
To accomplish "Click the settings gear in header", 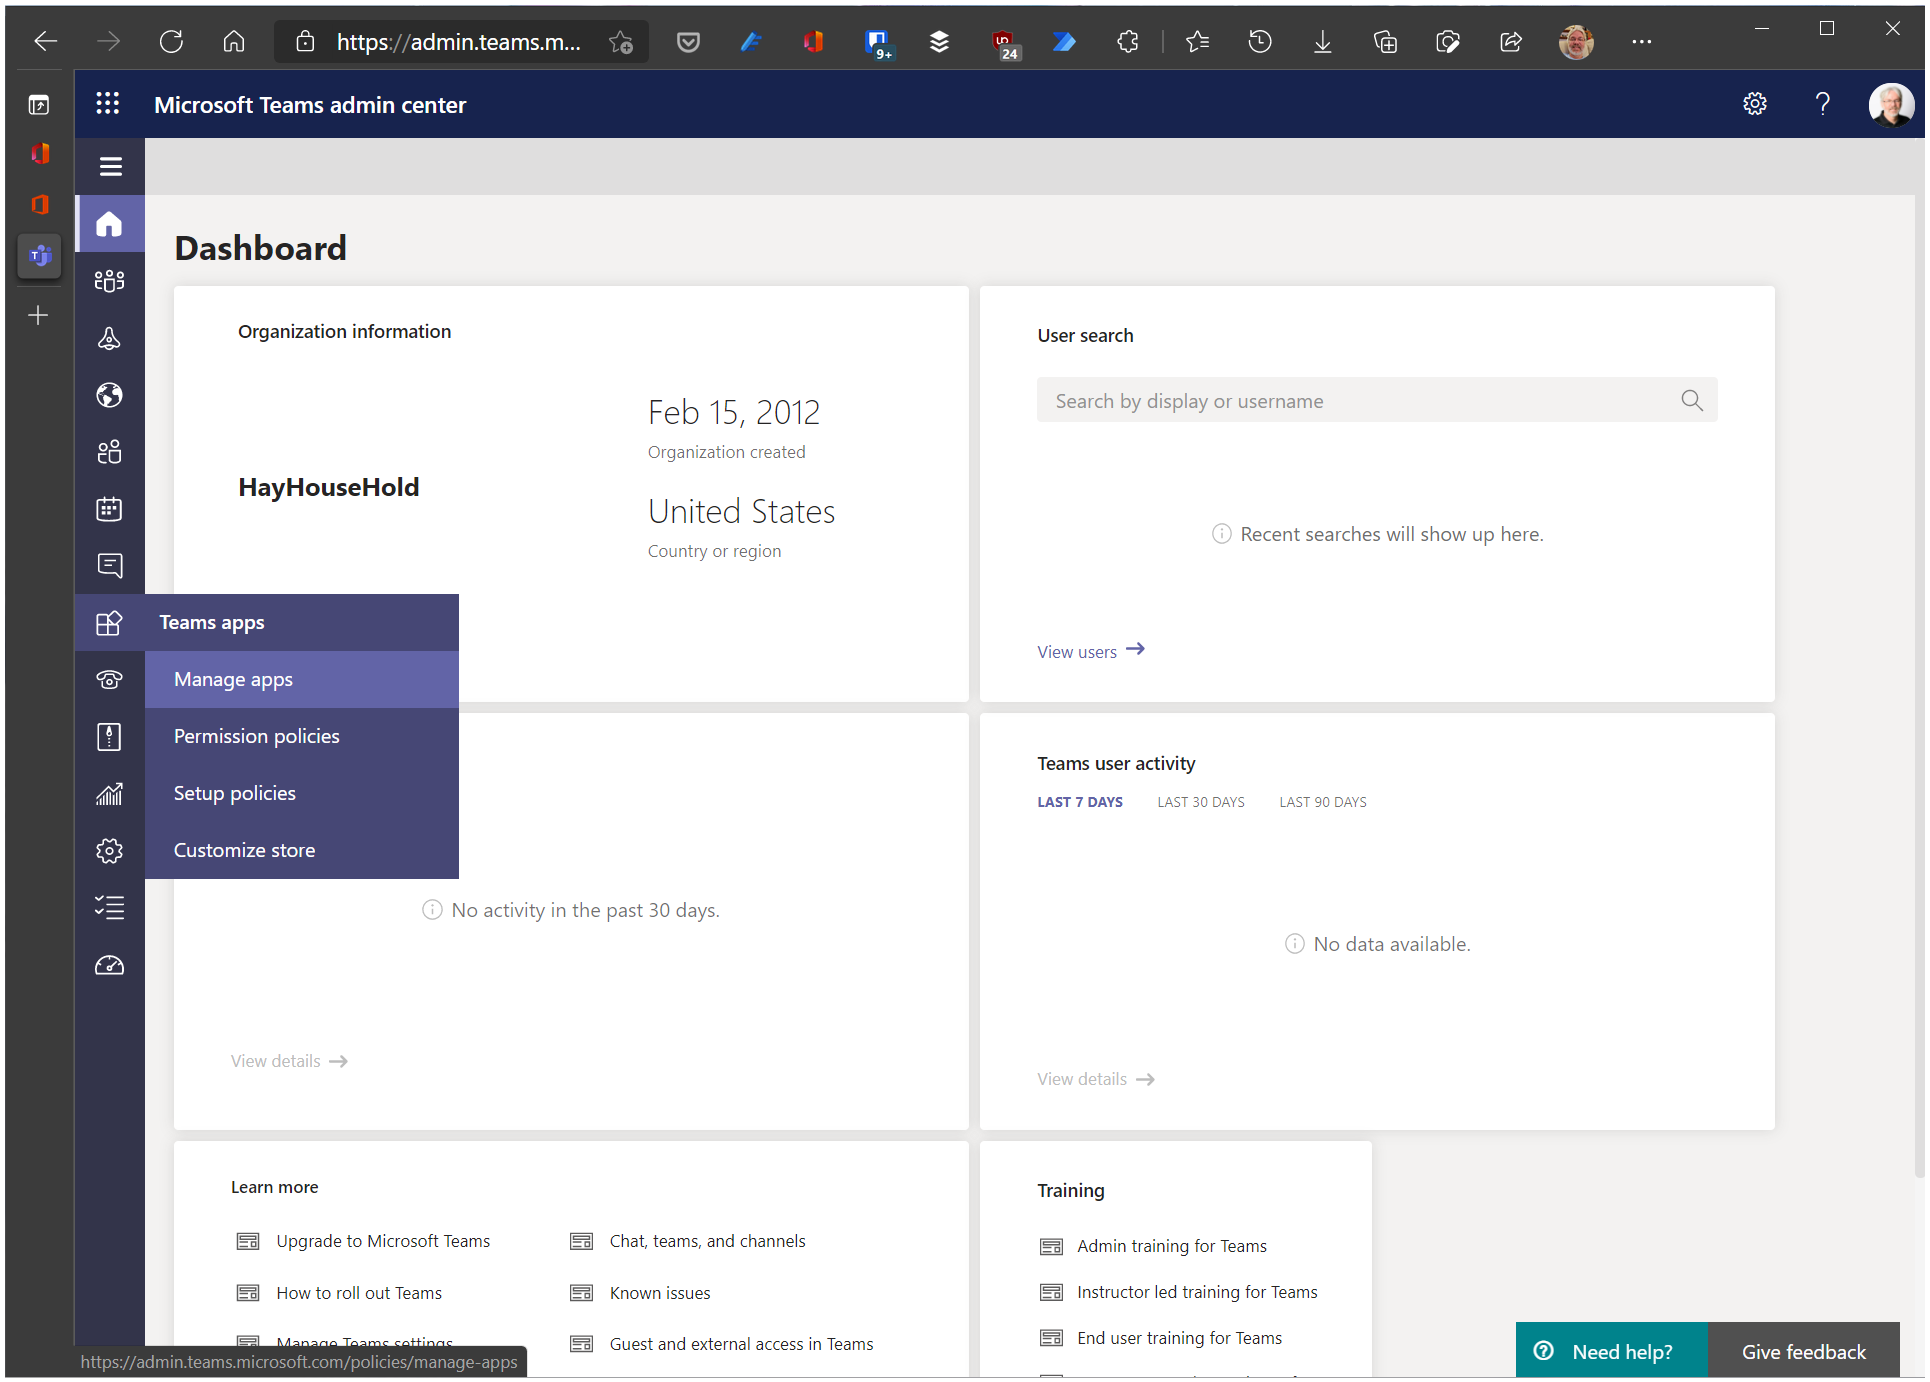I will click(1755, 104).
